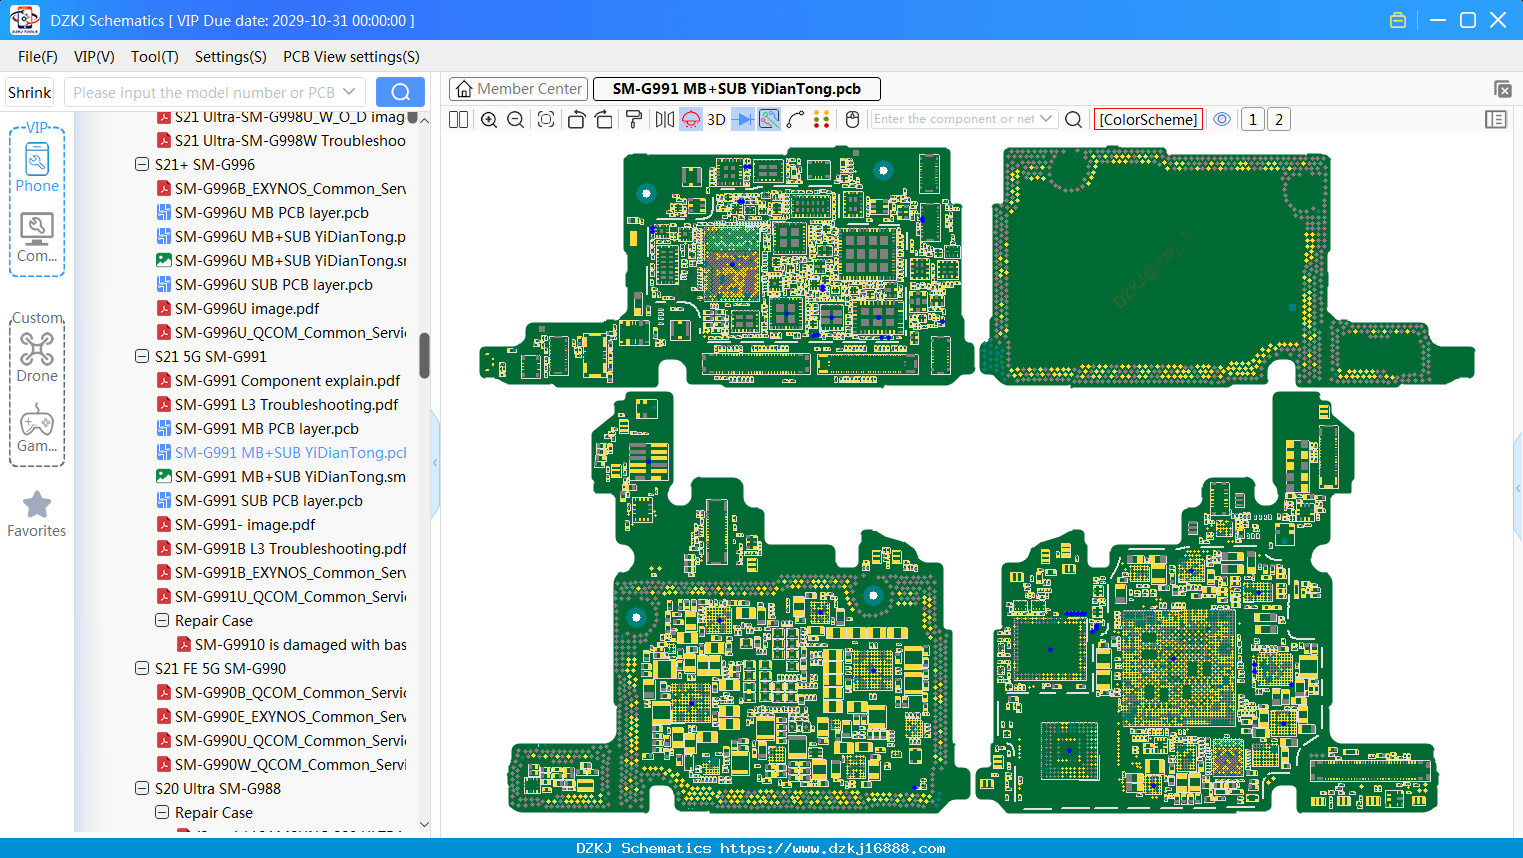The height and width of the screenshot is (858, 1523).
Task: Select the mouse settings icon
Action: 852,120
